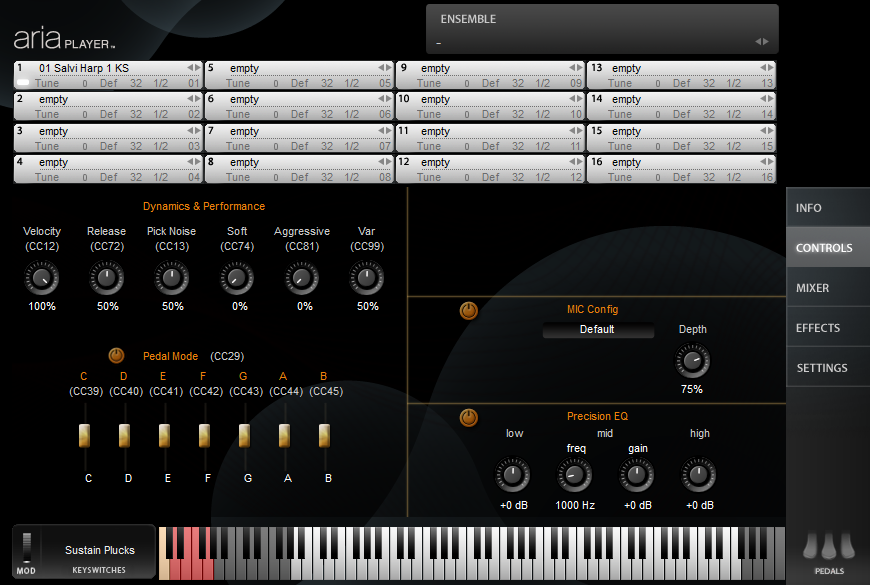Click the MOD wheel slider
The height and width of the screenshot is (585, 870).
[x=26, y=547]
